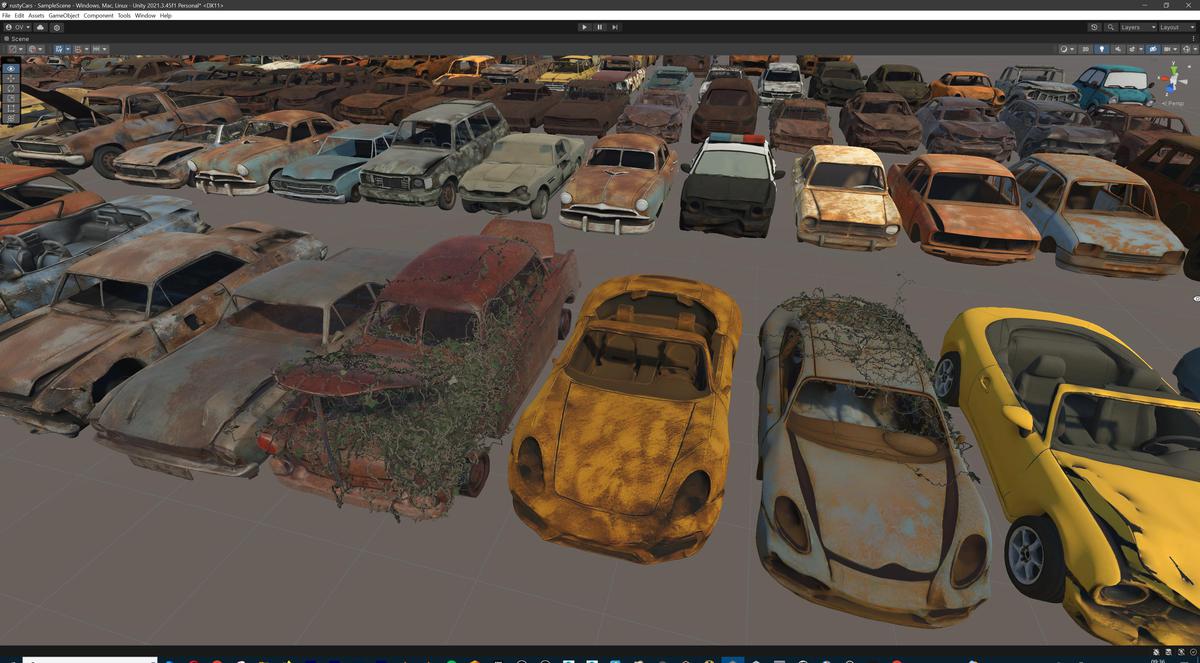Click the scene view camera settings icon
Image resolution: width=1200 pixels, height=663 pixels.
(1153, 49)
